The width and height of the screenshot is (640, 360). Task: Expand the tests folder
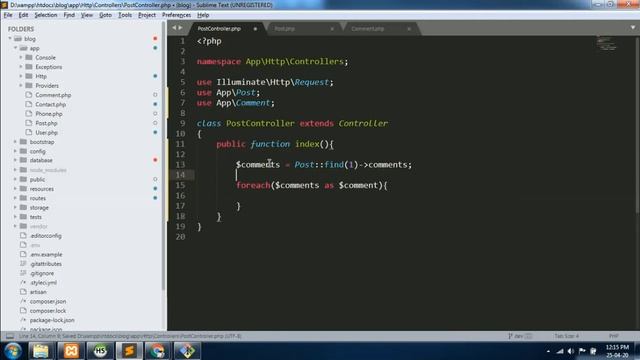(x=16, y=217)
